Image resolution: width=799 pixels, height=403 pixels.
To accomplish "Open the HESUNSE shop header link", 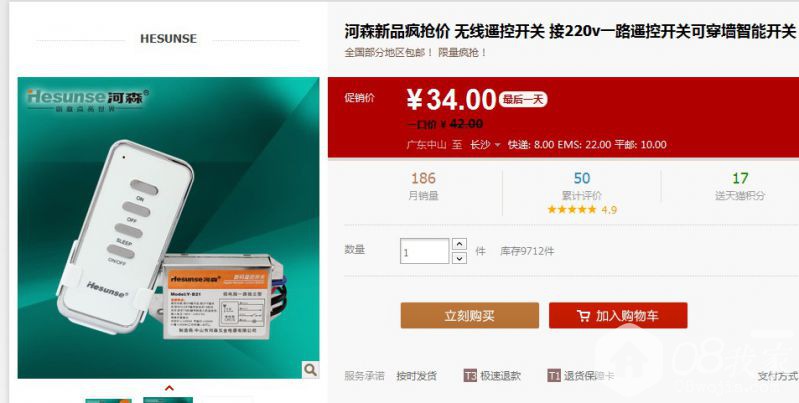I will coord(168,39).
